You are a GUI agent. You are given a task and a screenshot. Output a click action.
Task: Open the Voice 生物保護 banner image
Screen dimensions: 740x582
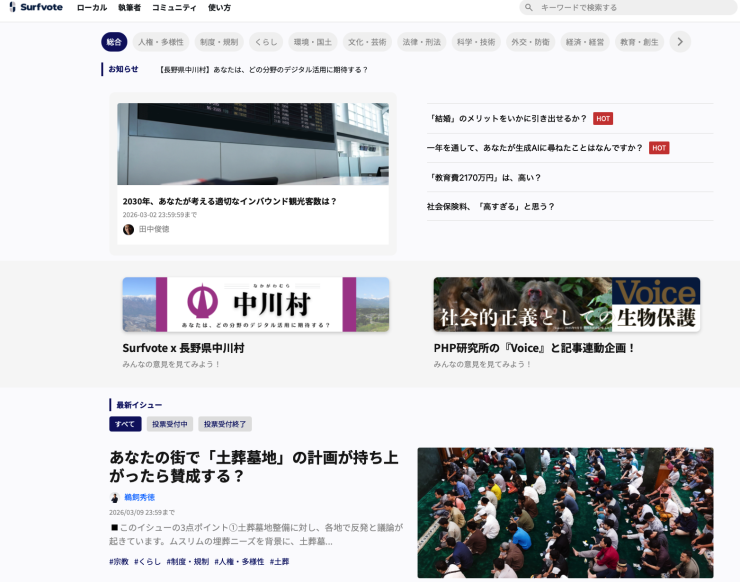click(x=567, y=304)
